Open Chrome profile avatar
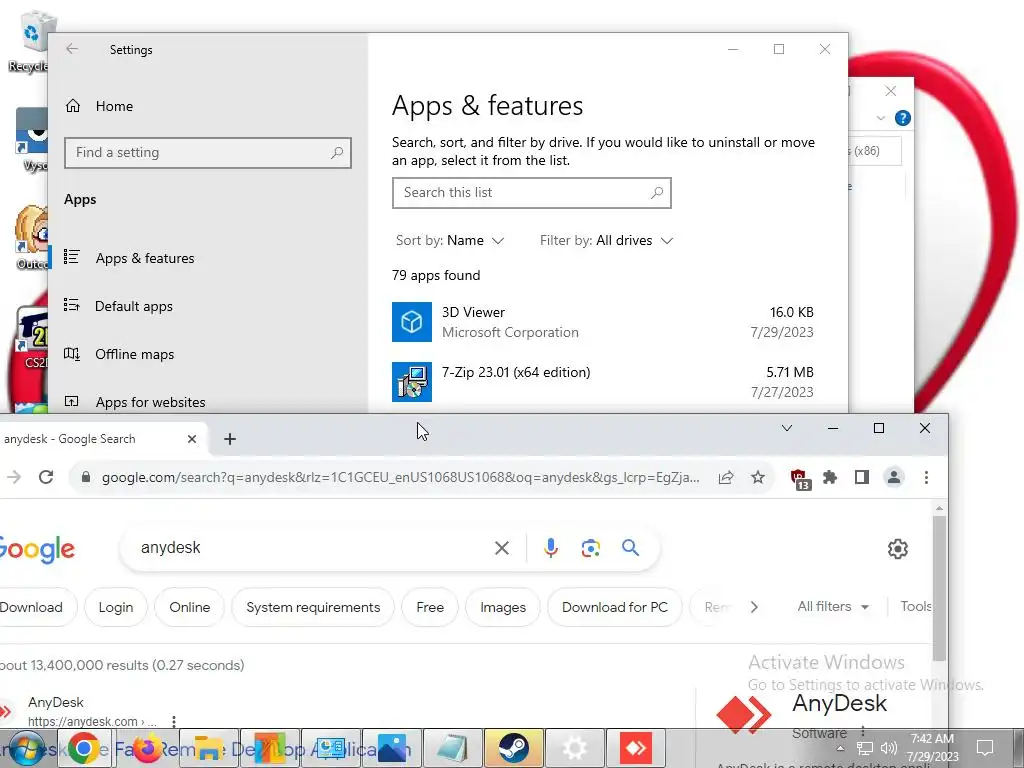The width and height of the screenshot is (1024, 768). pyautogui.click(x=893, y=477)
